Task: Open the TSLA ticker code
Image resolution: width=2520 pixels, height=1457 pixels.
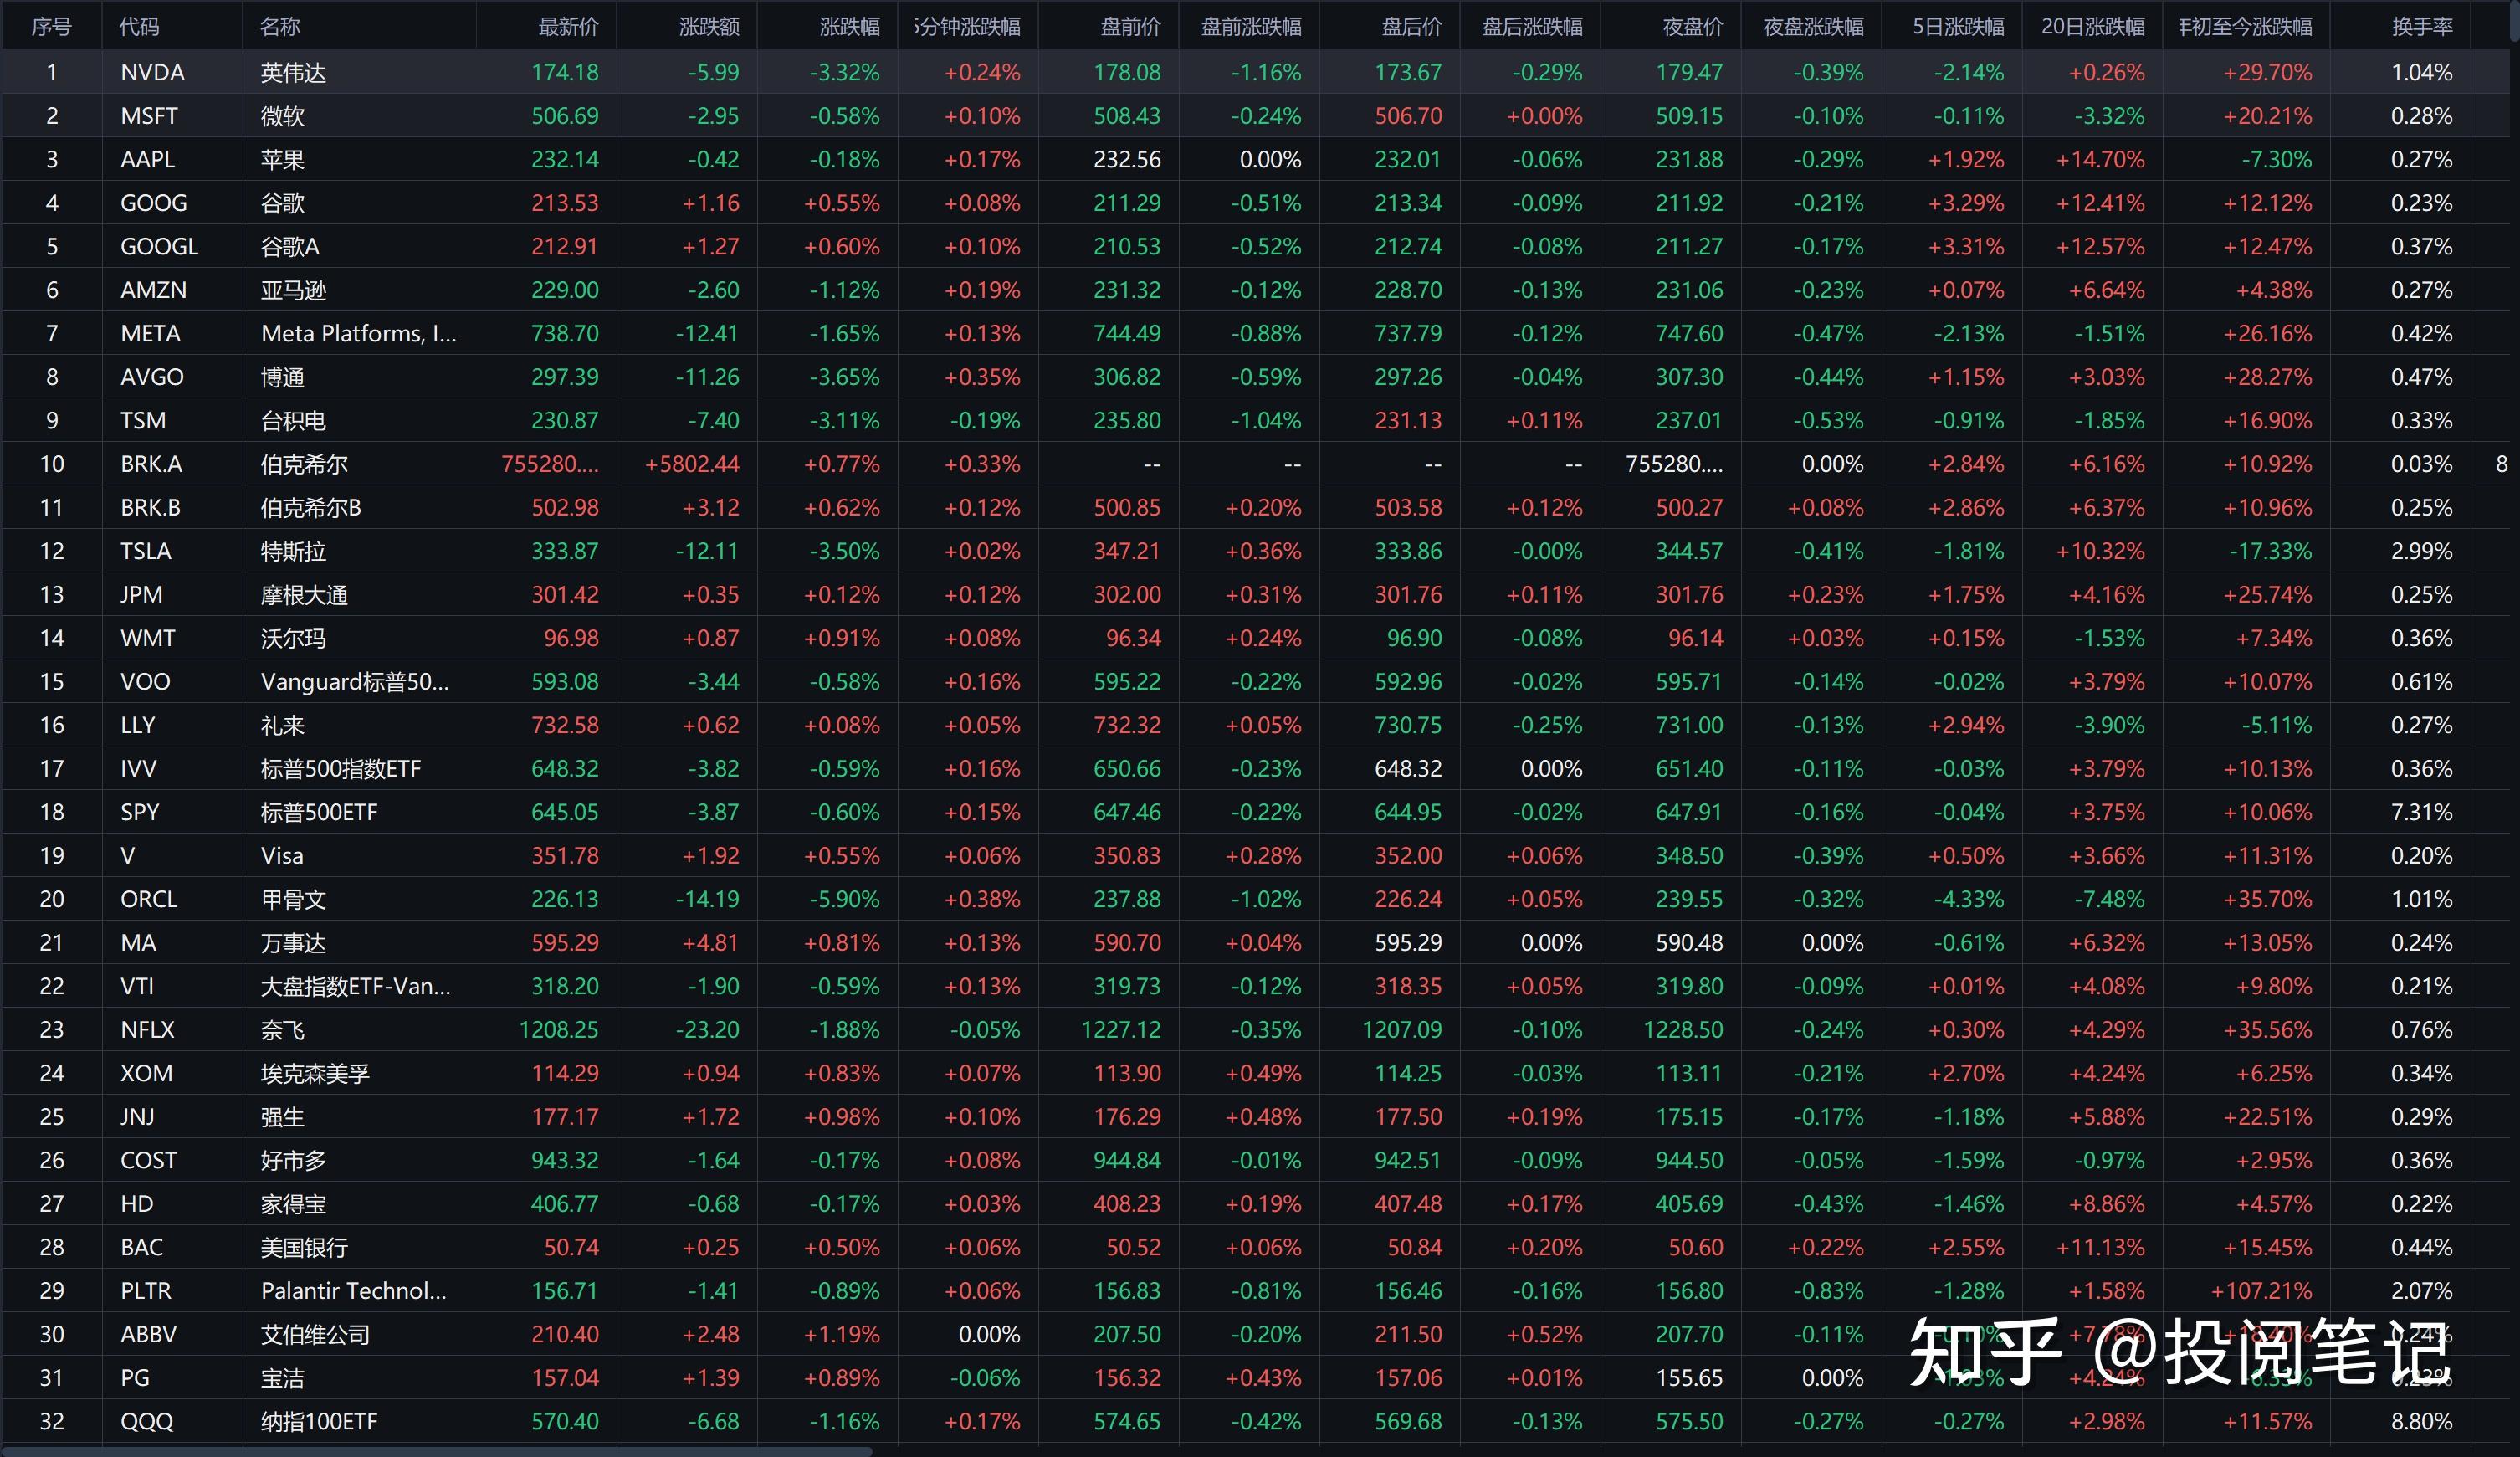Action: [x=146, y=551]
